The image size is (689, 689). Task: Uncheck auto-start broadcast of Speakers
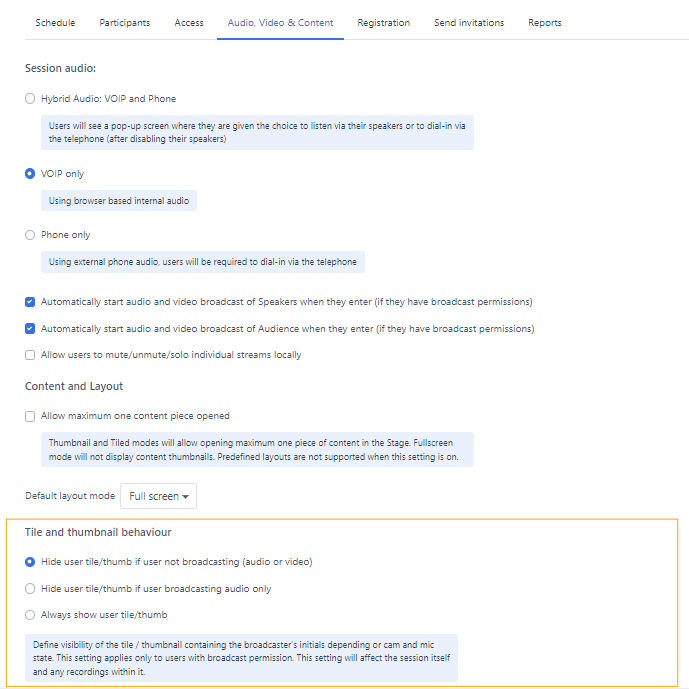(30, 302)
